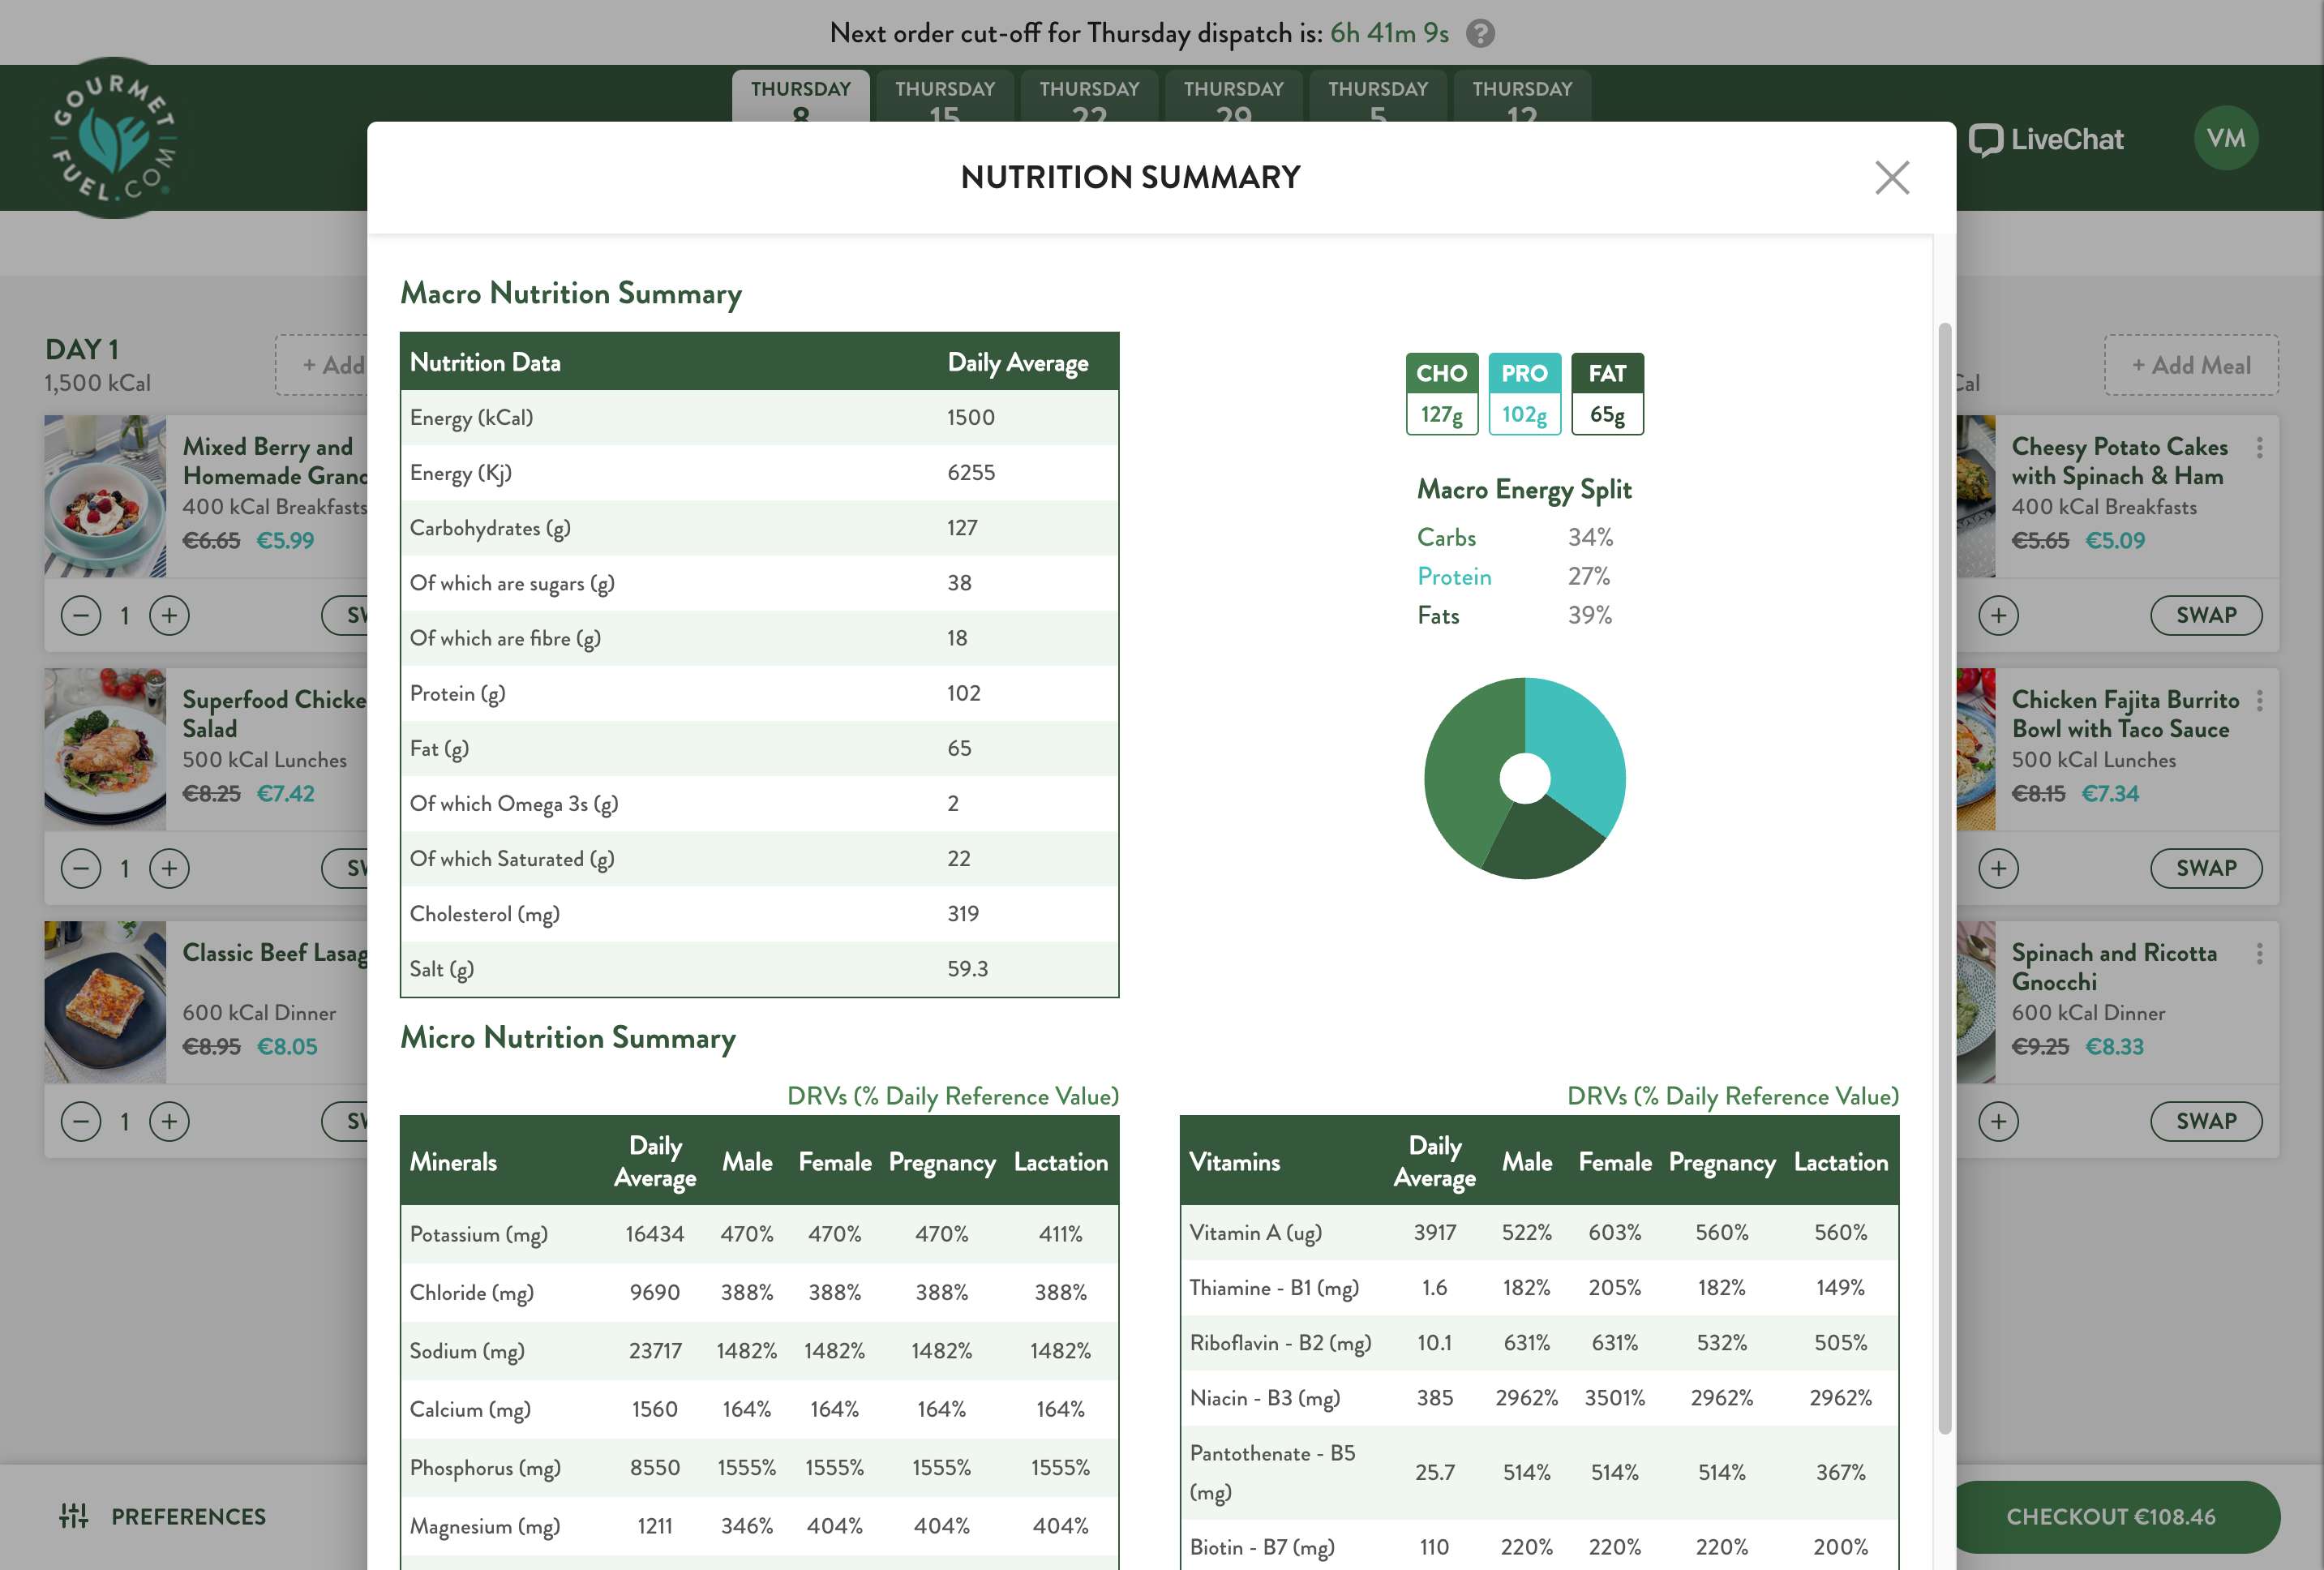Click the Add Meal button on the right
This screenshot has height=1570, width=2324.
pos(2190,366)
